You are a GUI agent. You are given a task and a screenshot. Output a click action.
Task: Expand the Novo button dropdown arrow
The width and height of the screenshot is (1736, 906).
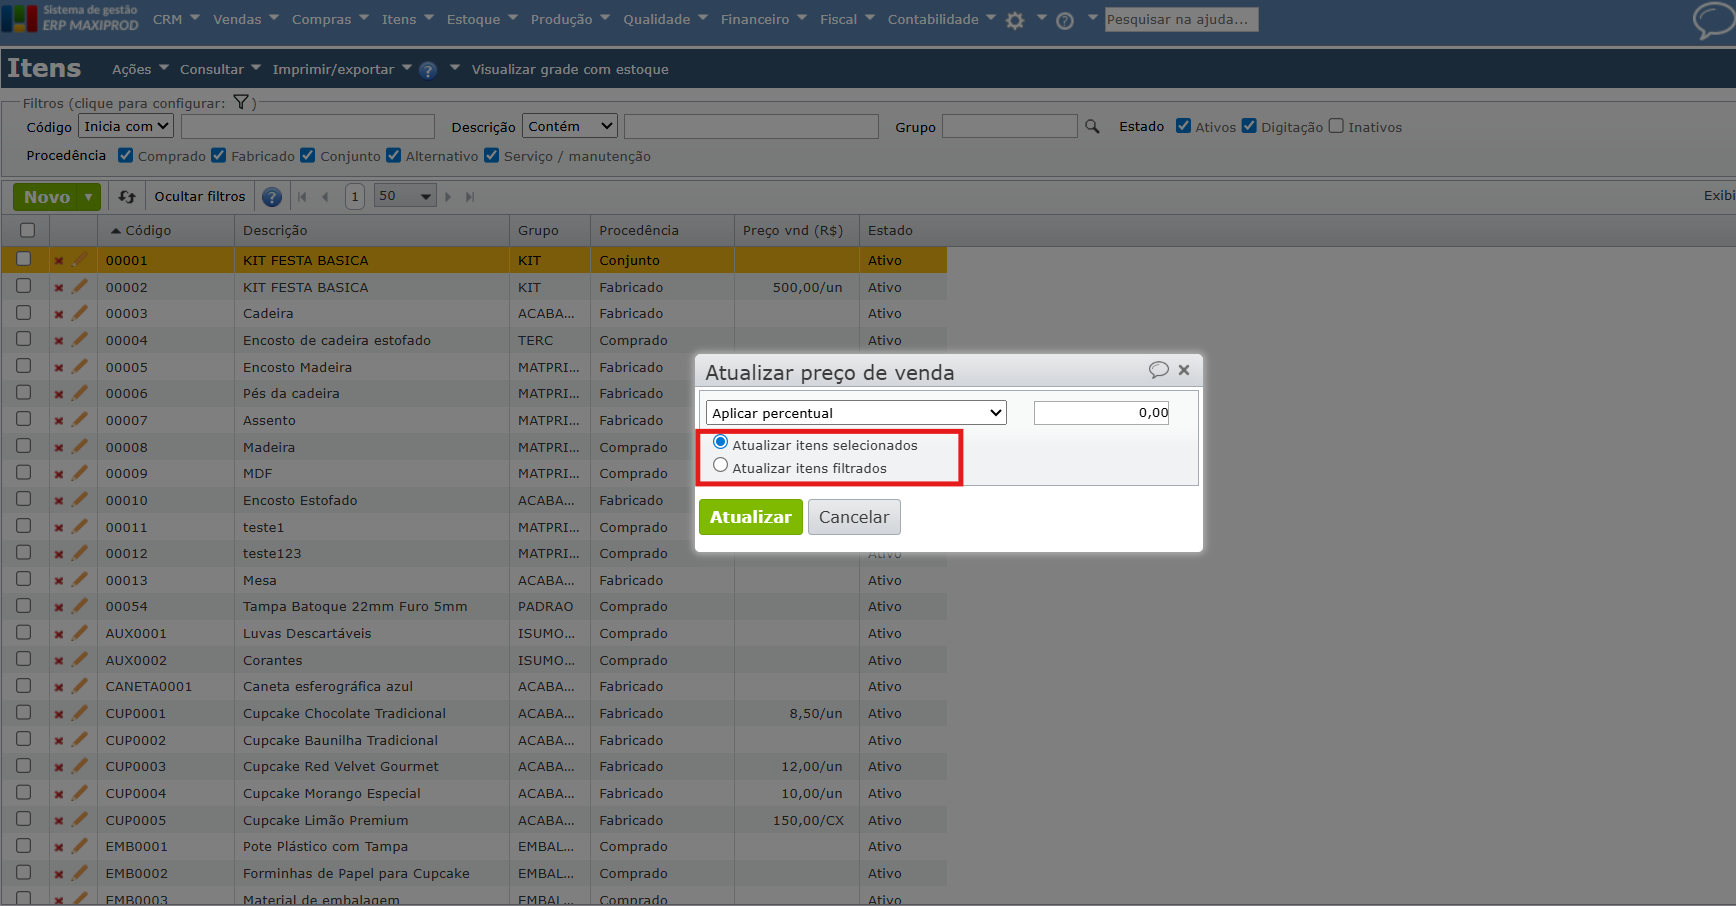89,197
